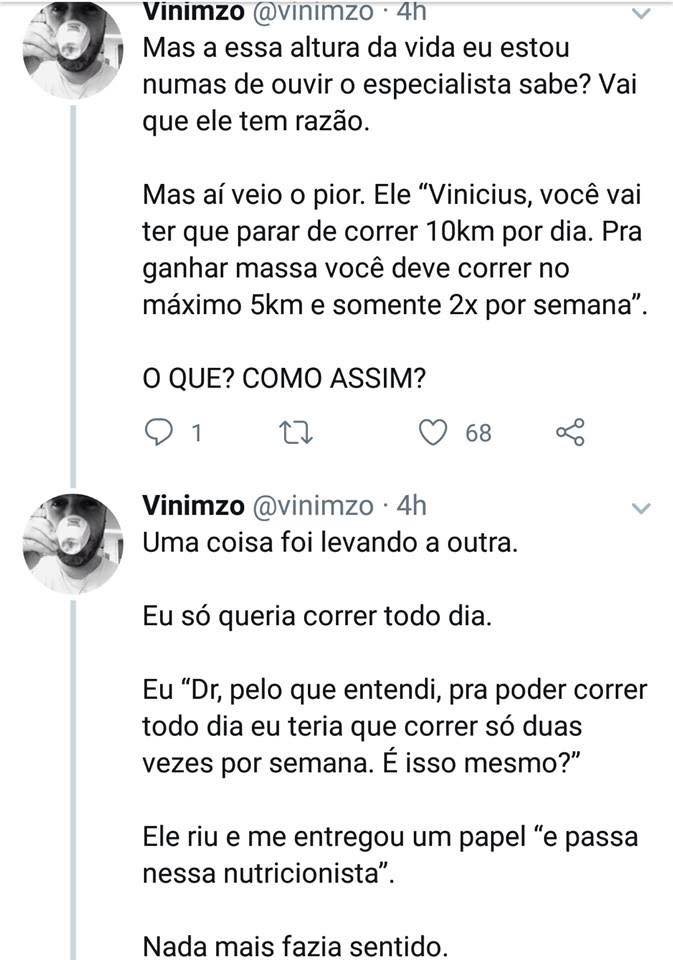Open the top tweet's profile avatar

coord(72,52)
